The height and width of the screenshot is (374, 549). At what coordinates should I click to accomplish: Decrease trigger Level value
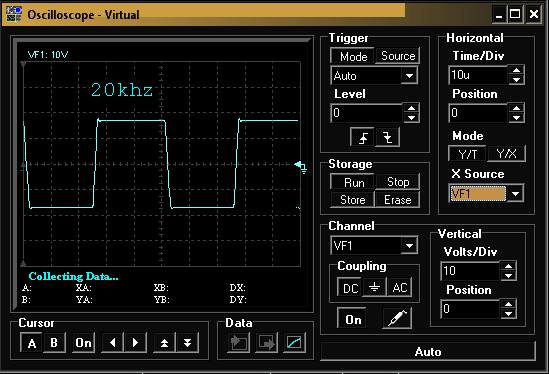[x=411, y=118]
